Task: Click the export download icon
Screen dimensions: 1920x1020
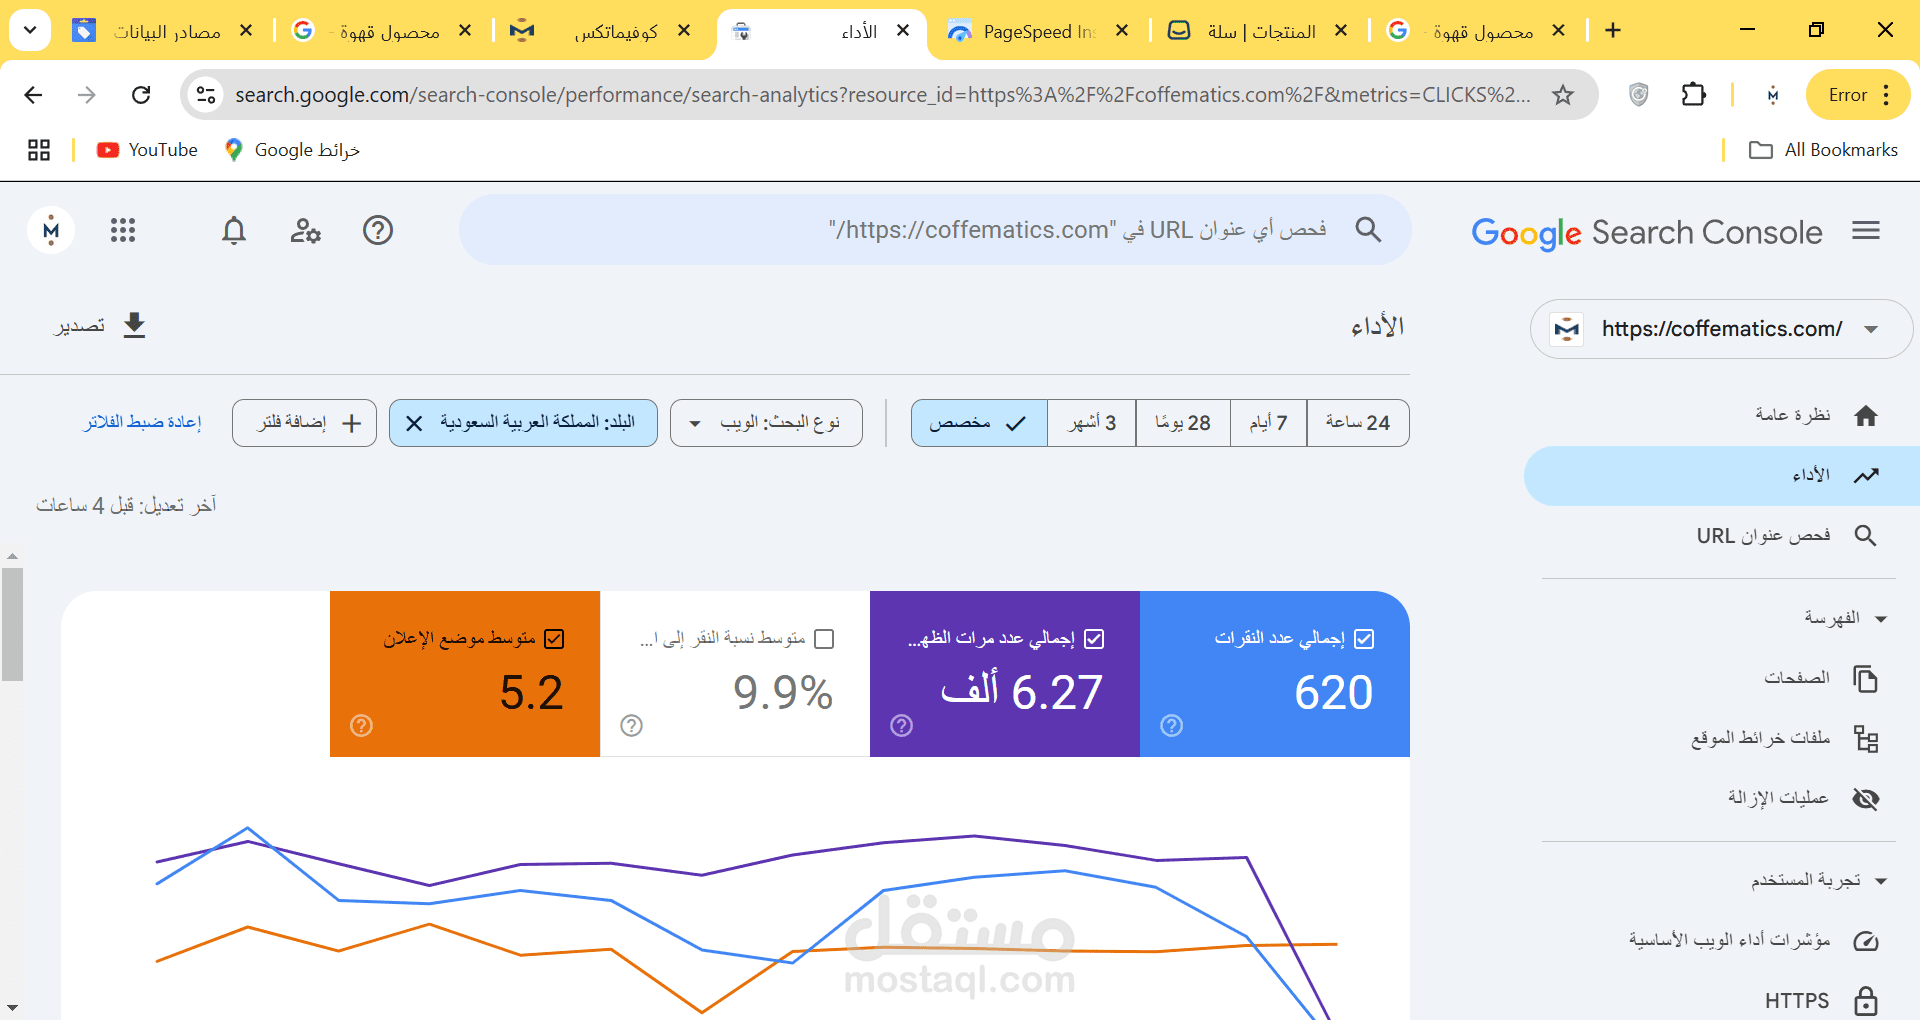Action: [x=135, y=325]
